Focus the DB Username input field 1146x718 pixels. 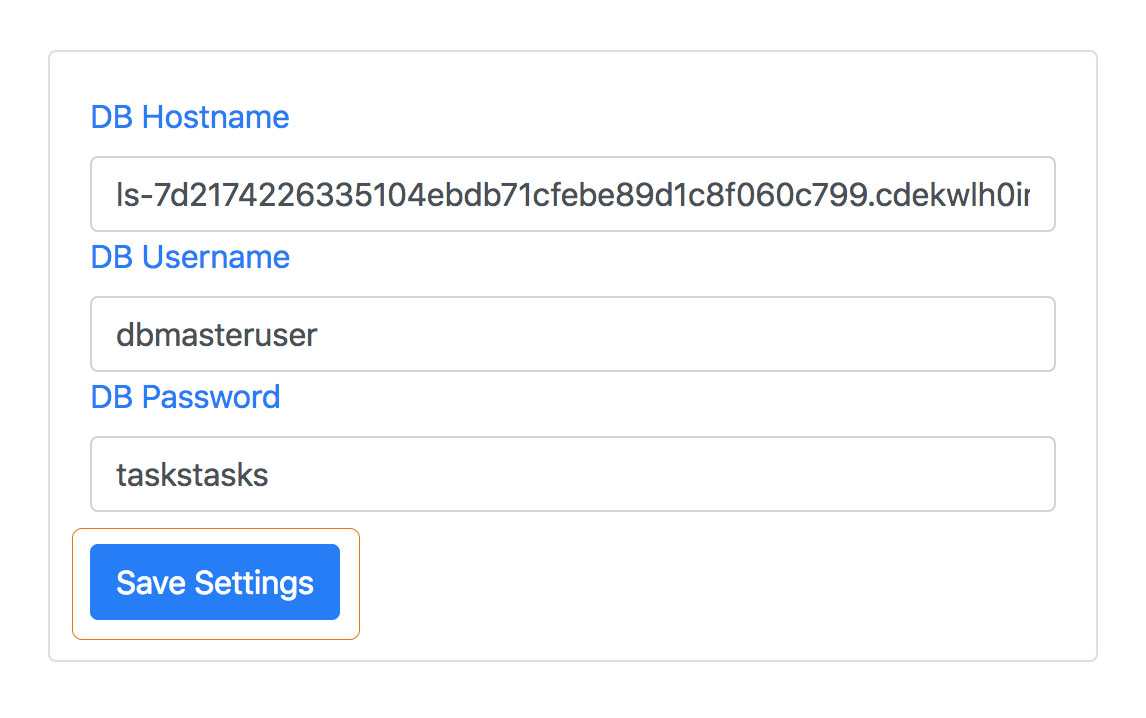pyautogui.click(x=572, y=334)
